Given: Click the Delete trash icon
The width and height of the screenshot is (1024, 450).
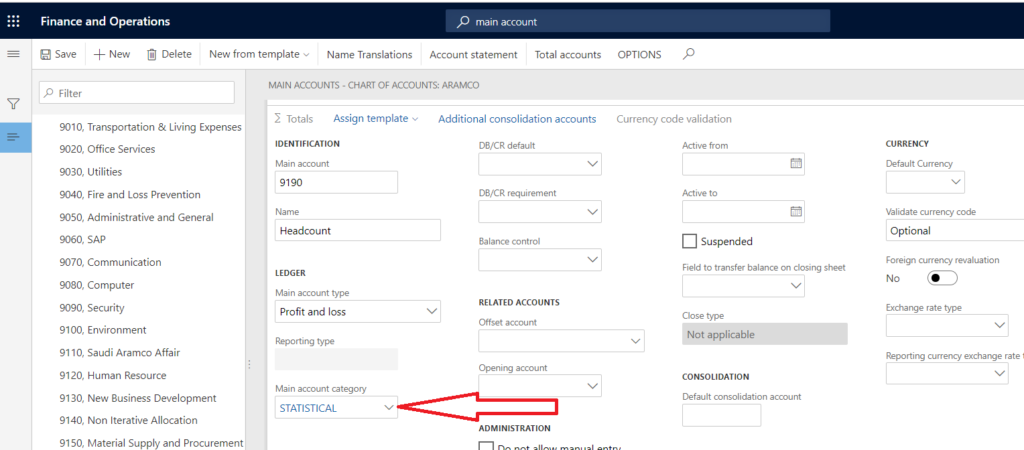Looking at the screenshot, I should [152, 54].
